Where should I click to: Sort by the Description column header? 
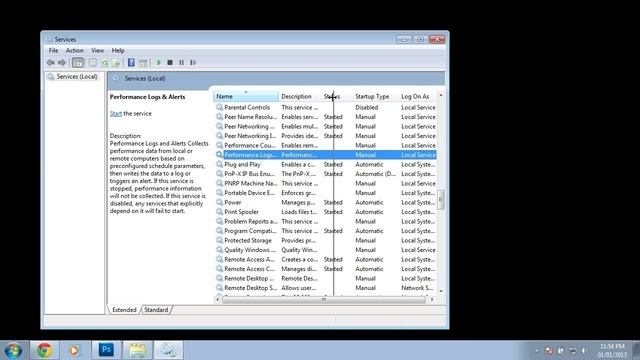click(300, 96)
